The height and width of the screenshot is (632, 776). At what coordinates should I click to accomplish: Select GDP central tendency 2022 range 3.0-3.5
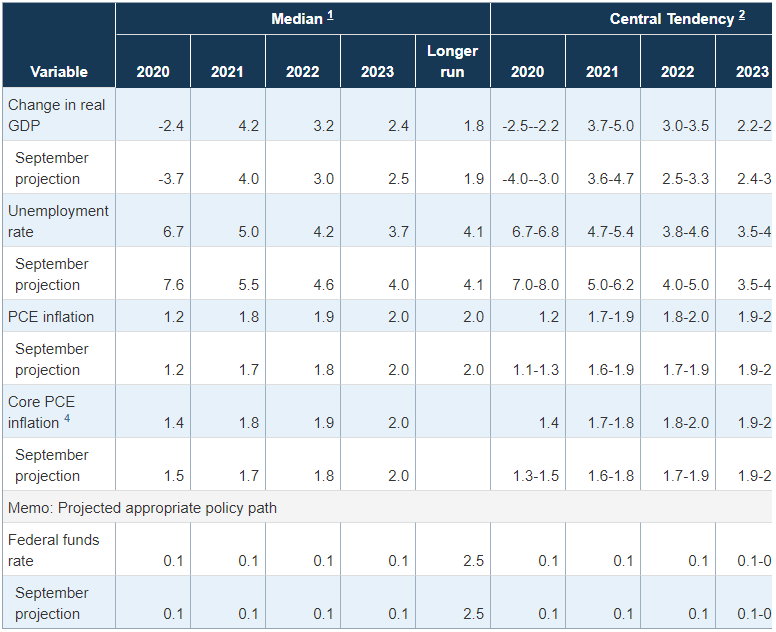[x=685, y=126]
